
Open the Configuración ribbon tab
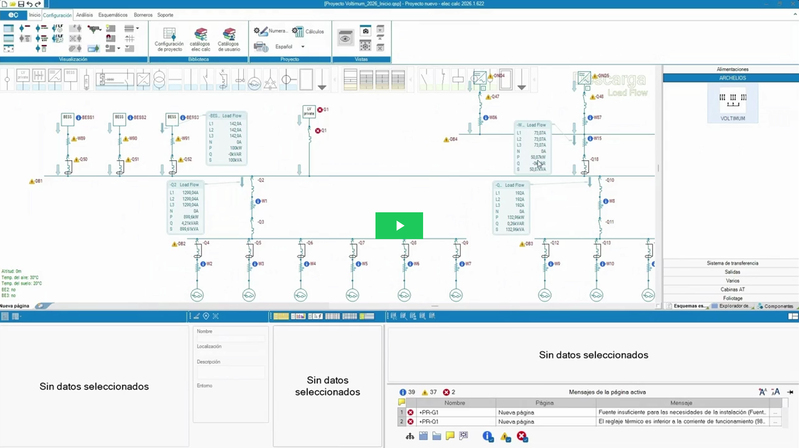click(57, 15)
